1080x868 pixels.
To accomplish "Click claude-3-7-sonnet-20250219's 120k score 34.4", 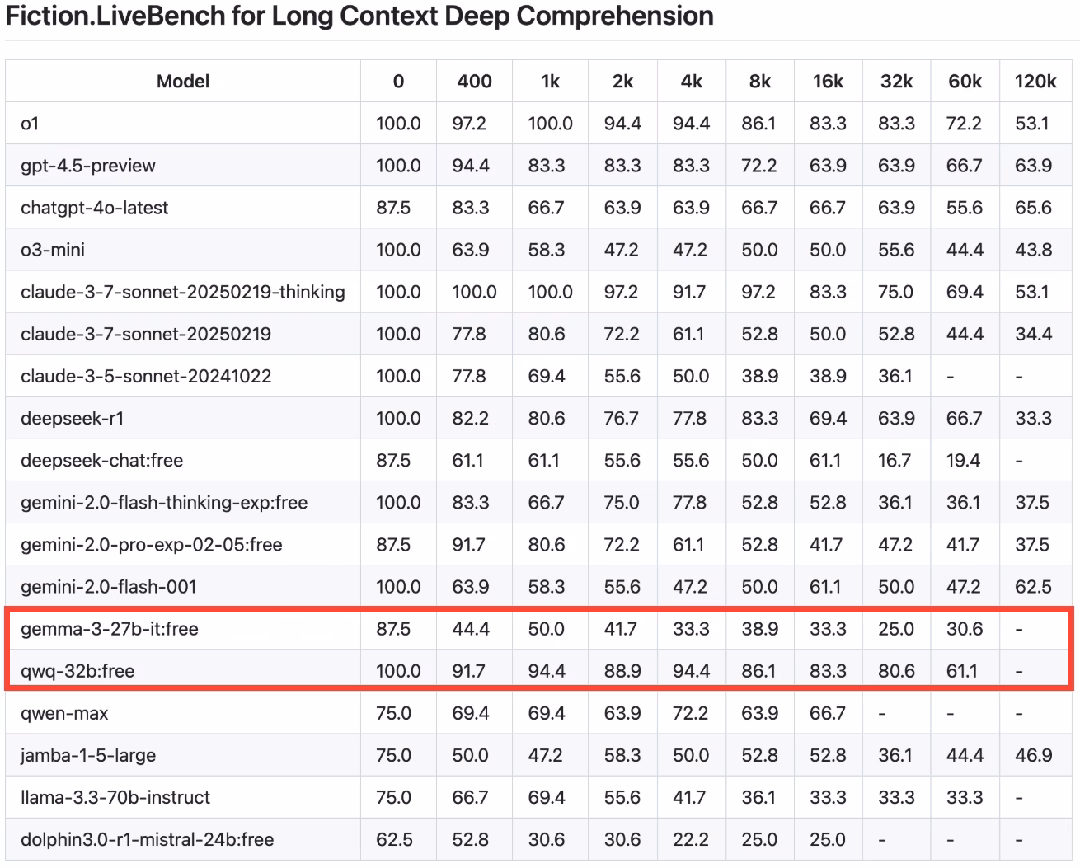I will click(x=1033, y=334).
